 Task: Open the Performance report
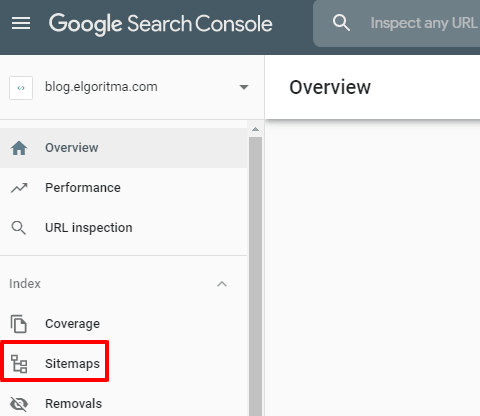tap(123, 188)
